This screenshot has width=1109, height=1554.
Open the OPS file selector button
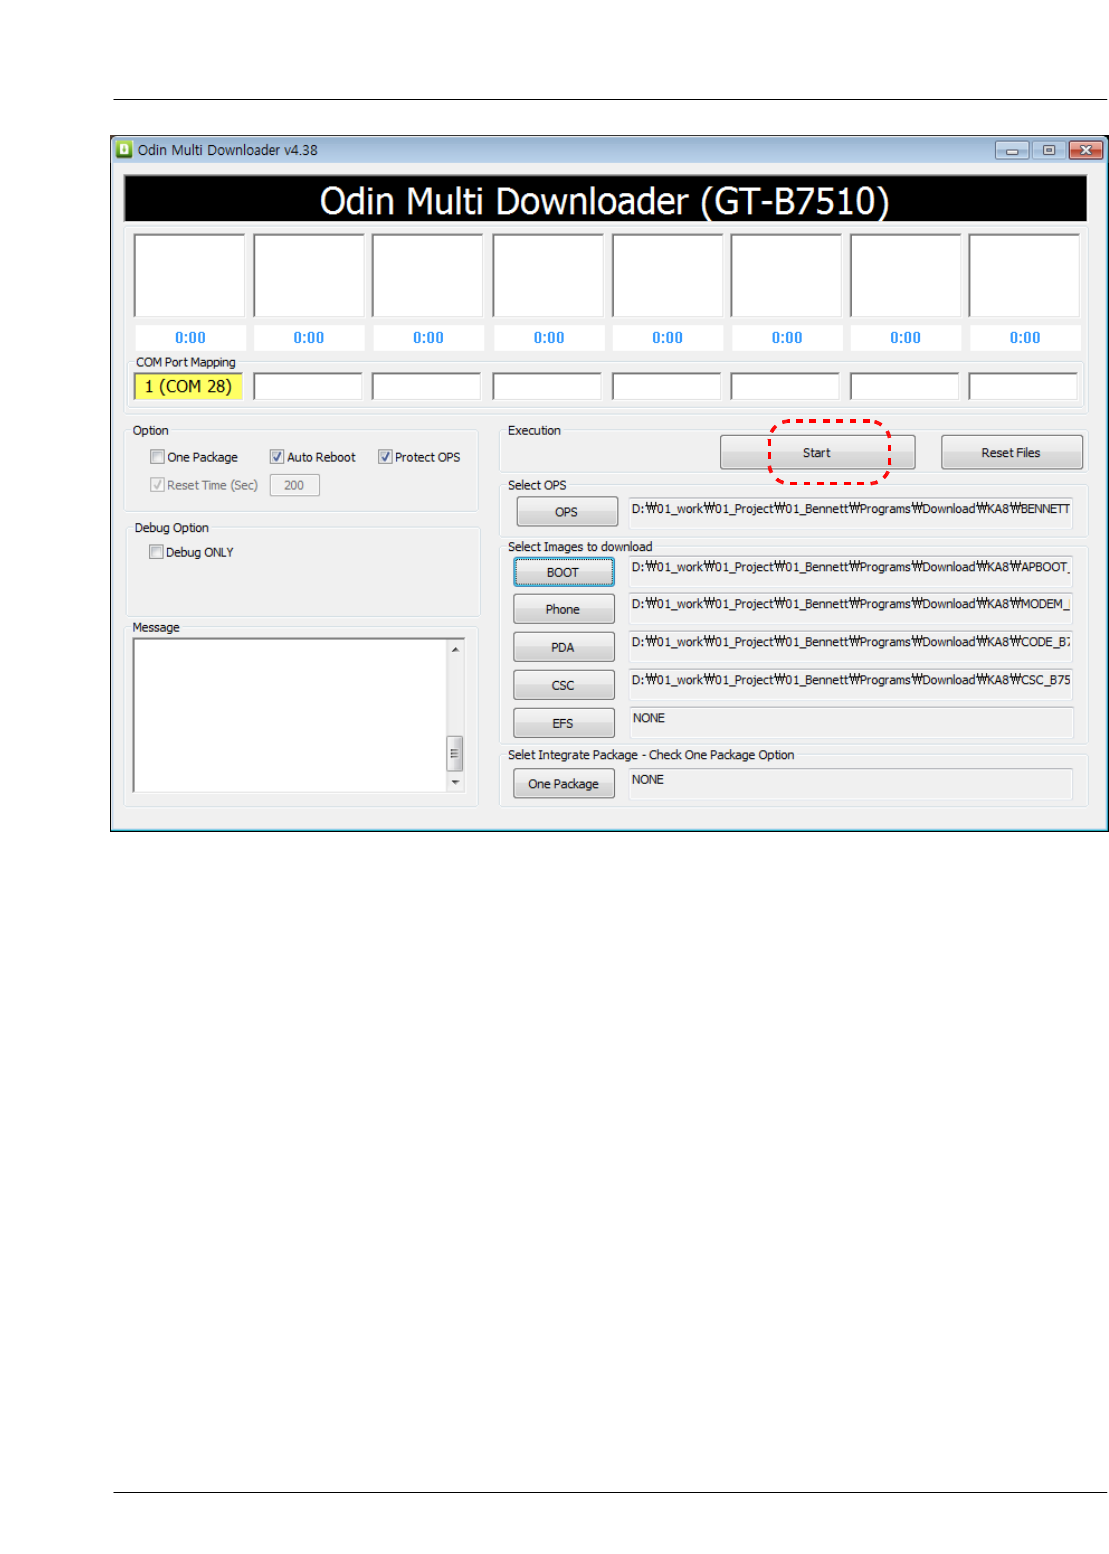pos(567,511)
